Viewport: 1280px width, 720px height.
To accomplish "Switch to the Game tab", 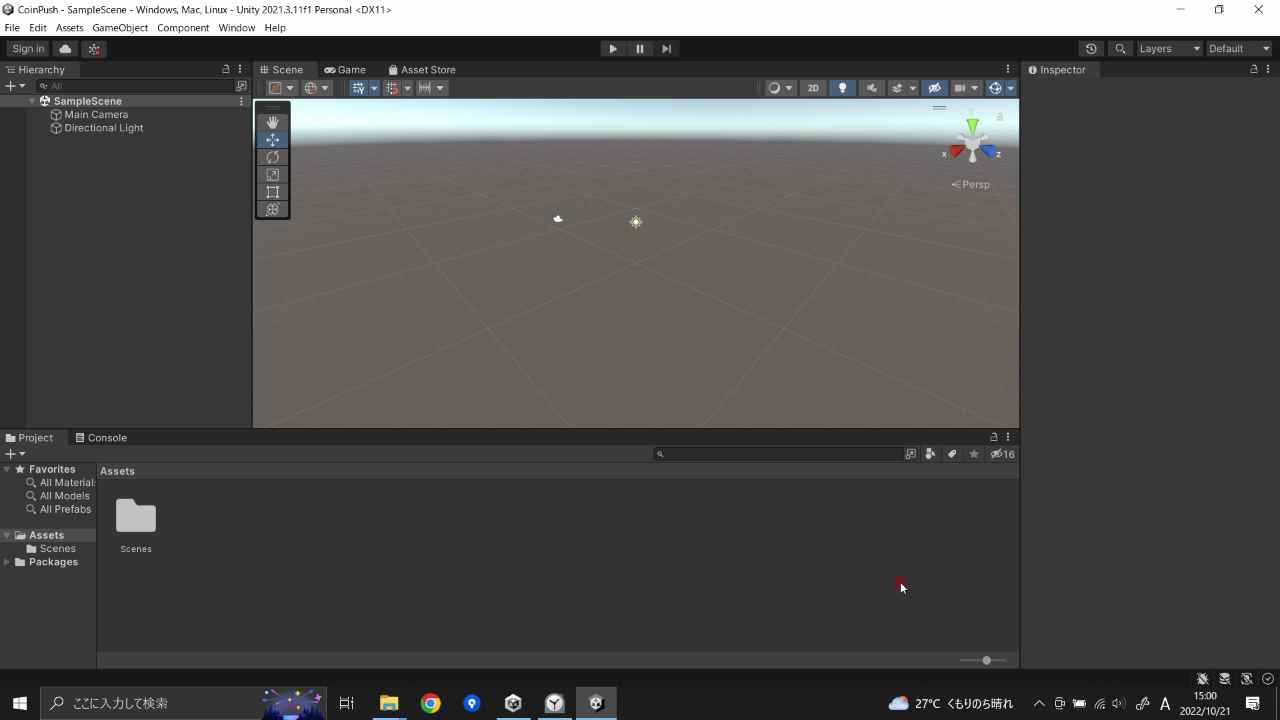I will (345, 70).
